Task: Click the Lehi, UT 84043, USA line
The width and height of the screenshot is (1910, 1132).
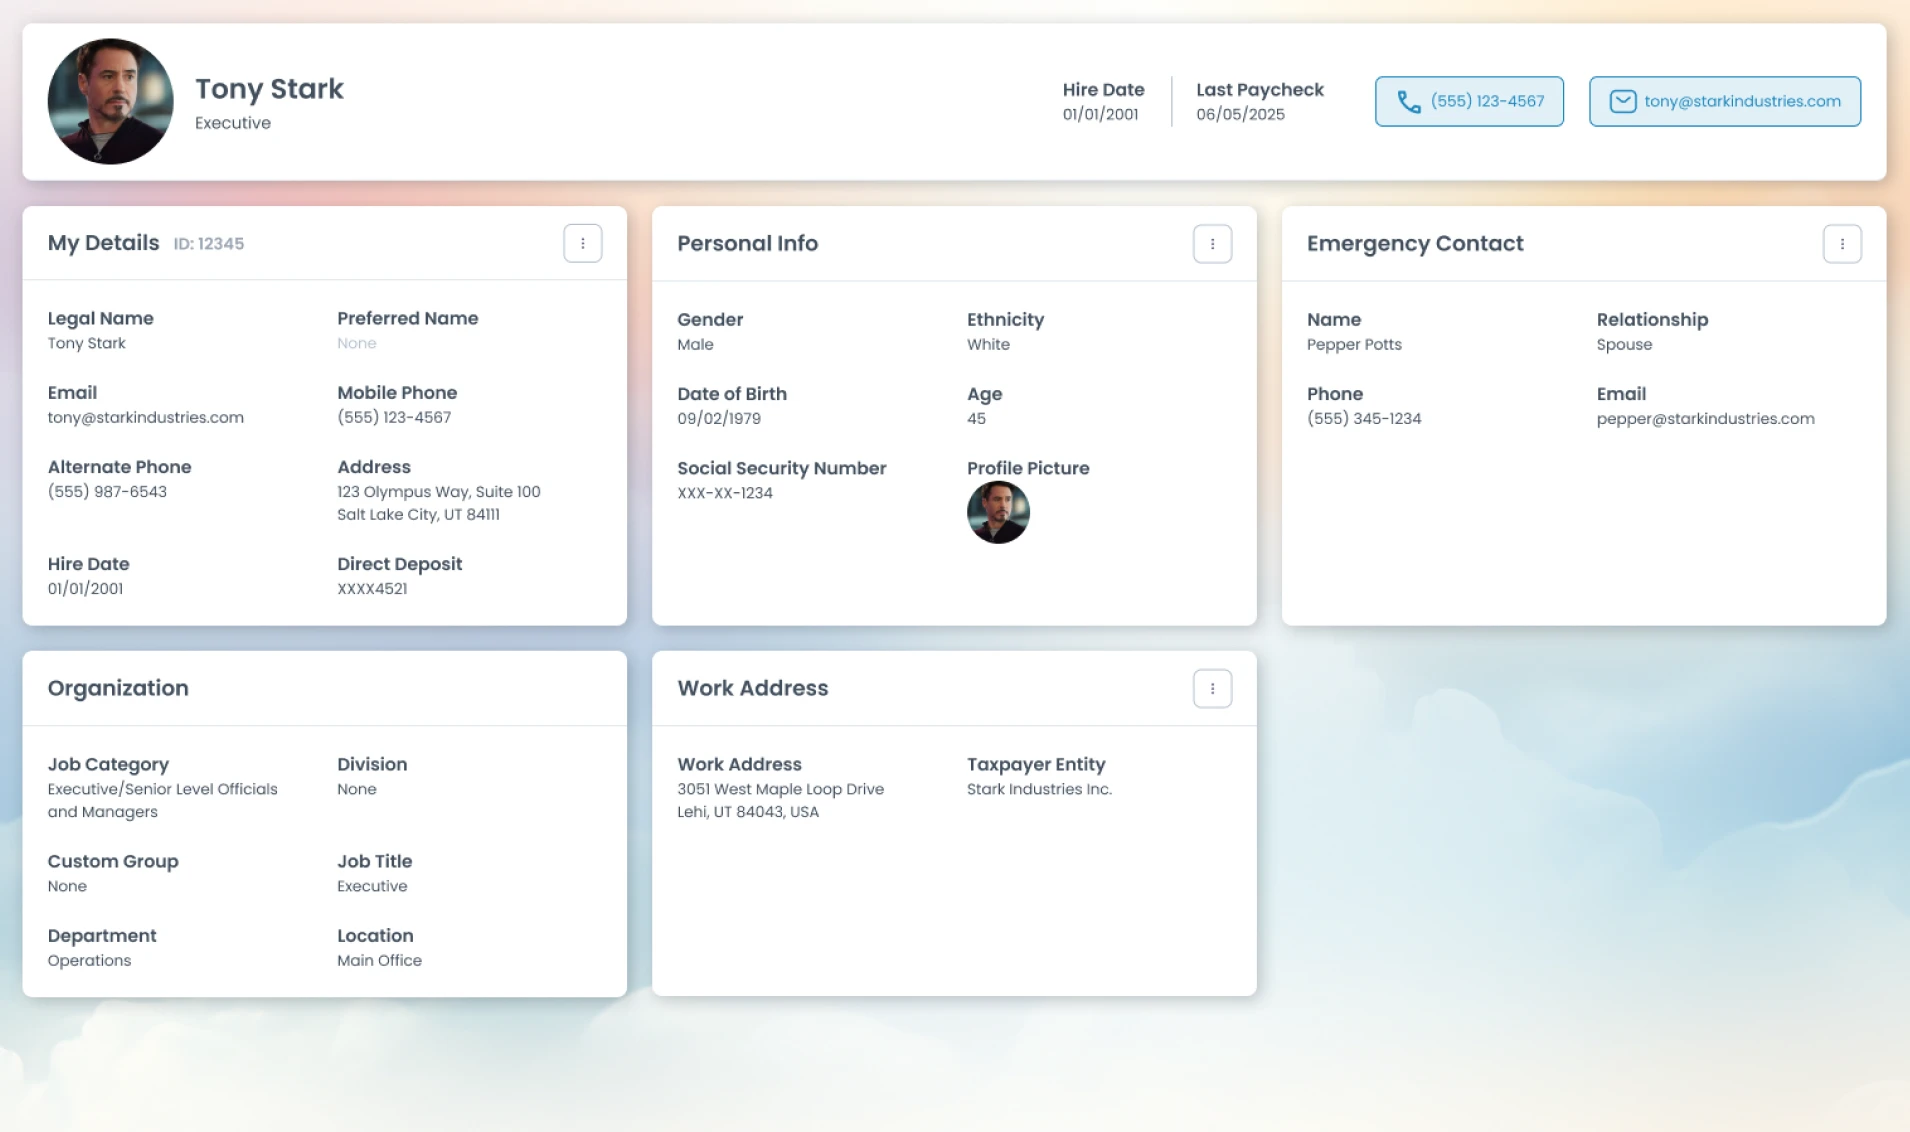Action: 747,811
